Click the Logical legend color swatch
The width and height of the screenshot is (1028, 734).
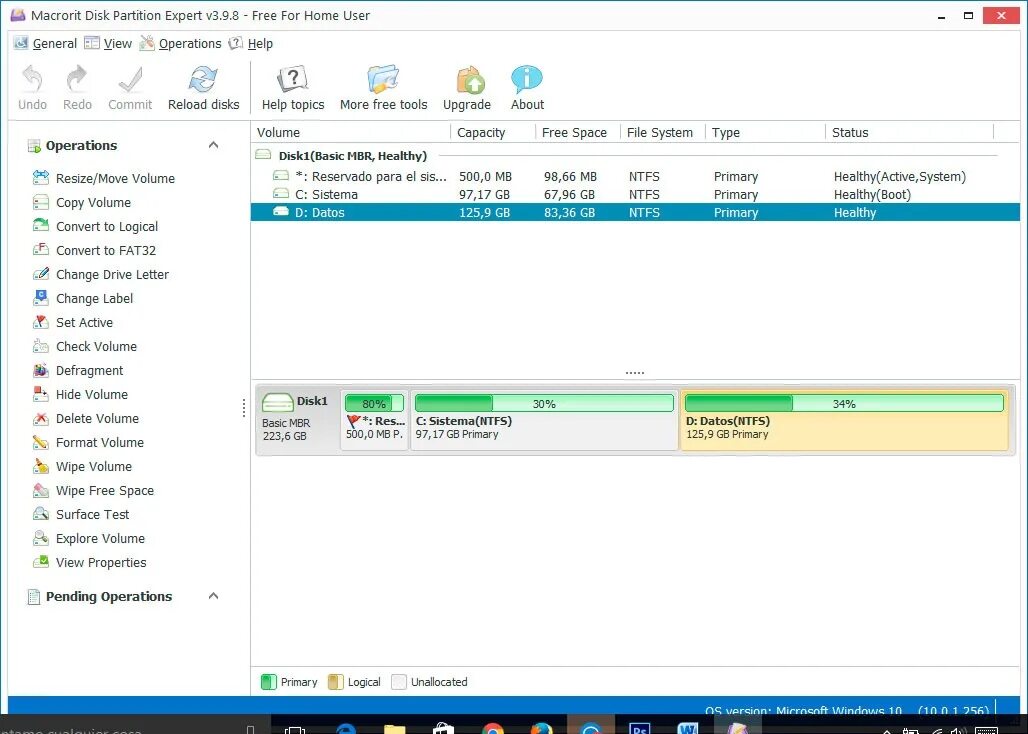pos(335,682)
